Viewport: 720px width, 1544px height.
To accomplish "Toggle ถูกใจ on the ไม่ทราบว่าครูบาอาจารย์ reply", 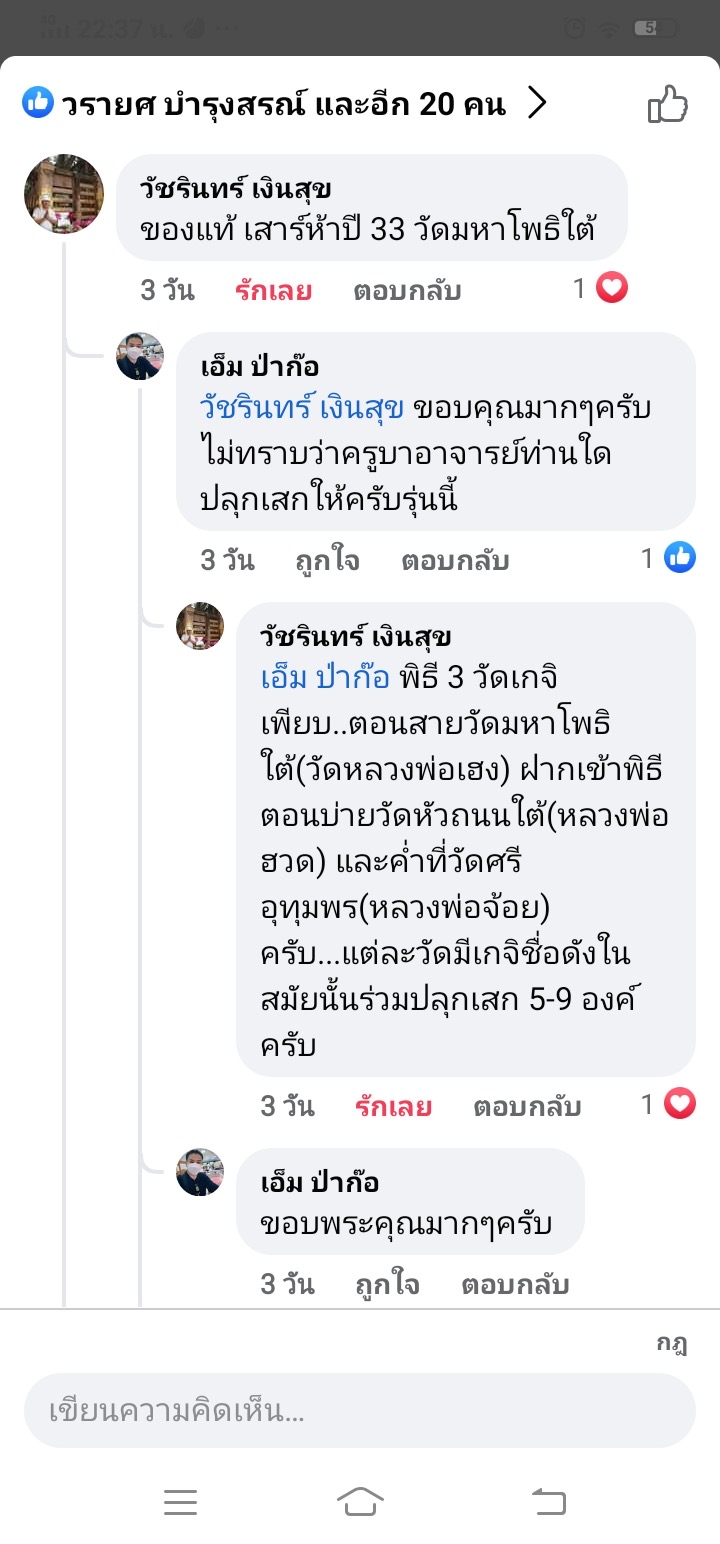I will click(328, 561).
